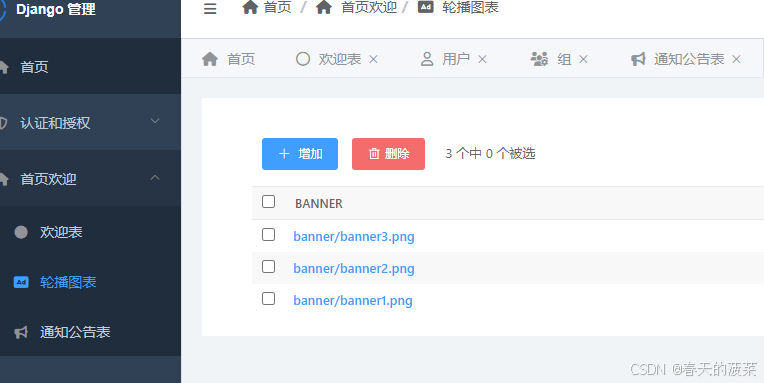Screen dimensions: 764x383
Task: Close the 通知公告表 tab
Action: (736, 59)
